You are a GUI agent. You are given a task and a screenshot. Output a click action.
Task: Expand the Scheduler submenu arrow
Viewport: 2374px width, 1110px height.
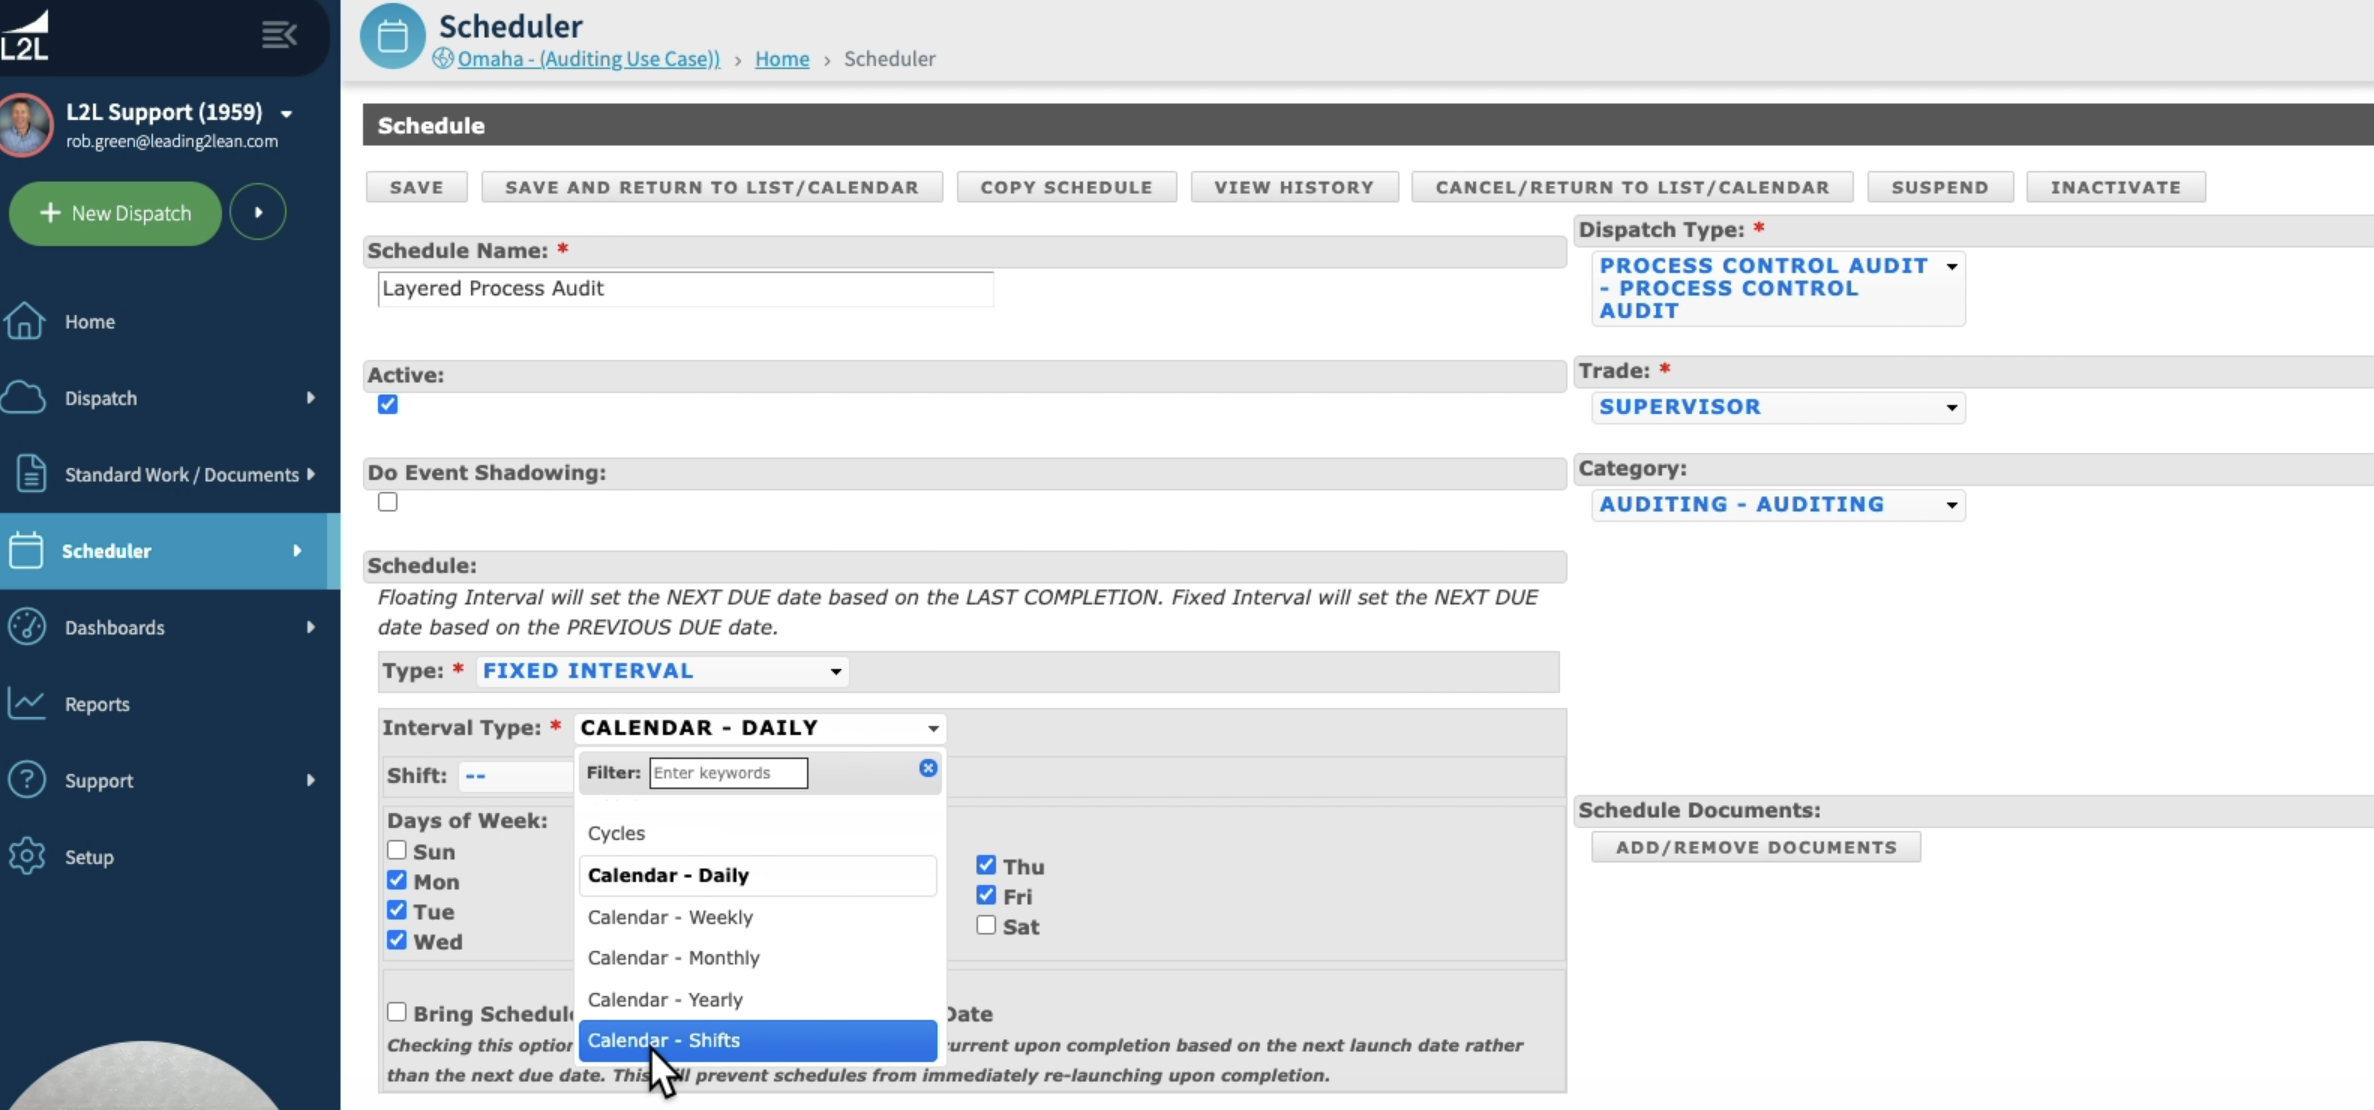[x=297, y=551]
